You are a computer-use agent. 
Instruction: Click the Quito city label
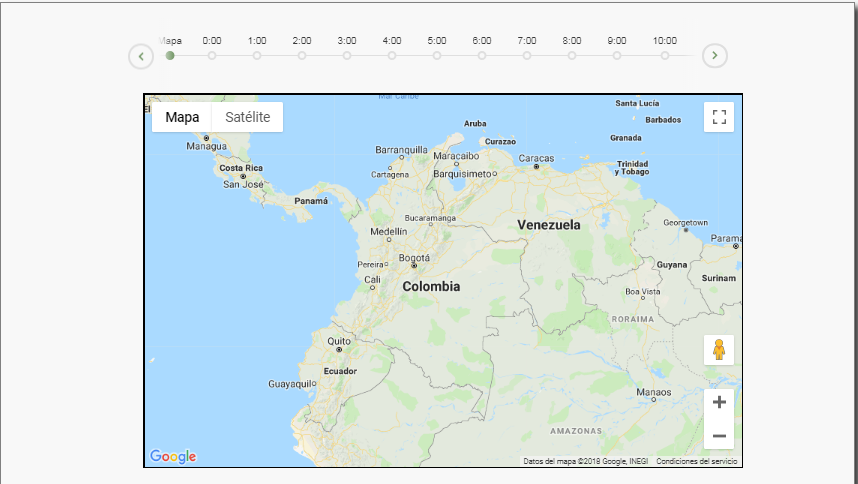click(339, 341)
